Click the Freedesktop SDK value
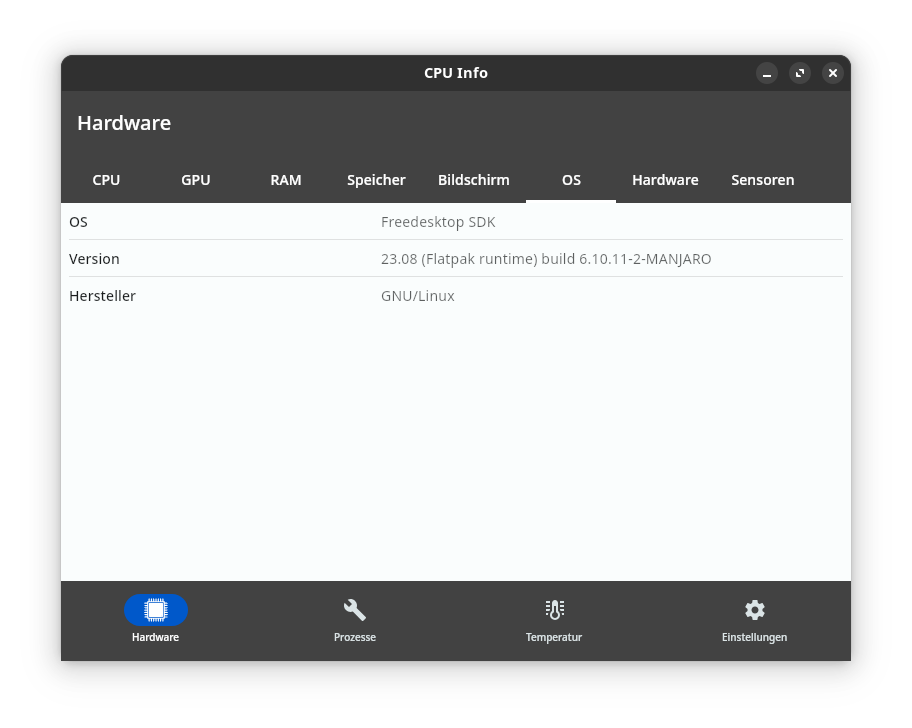The height and width of the screenshot is (728, 912). [x=438, y=222]
